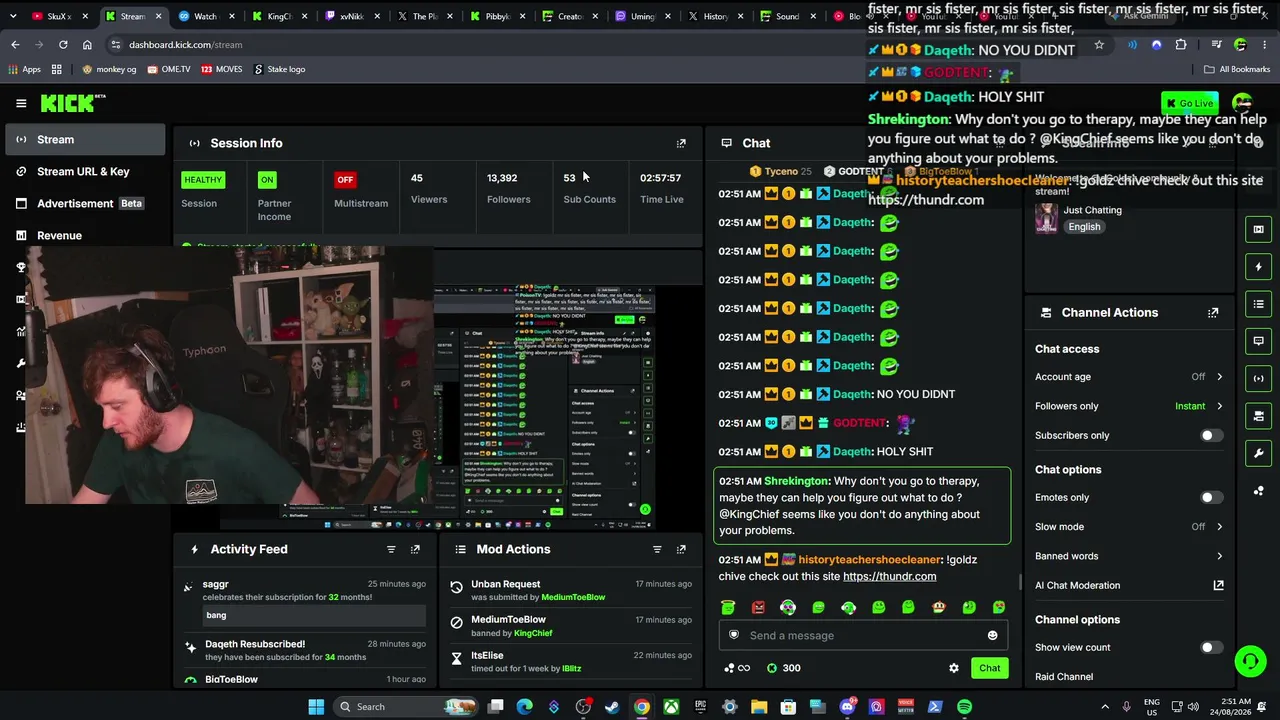Click the Daqeth Resubscribed! activity entry
Image resolution: width=1280 pixels, height=720 pixels.
coord(305,650)
